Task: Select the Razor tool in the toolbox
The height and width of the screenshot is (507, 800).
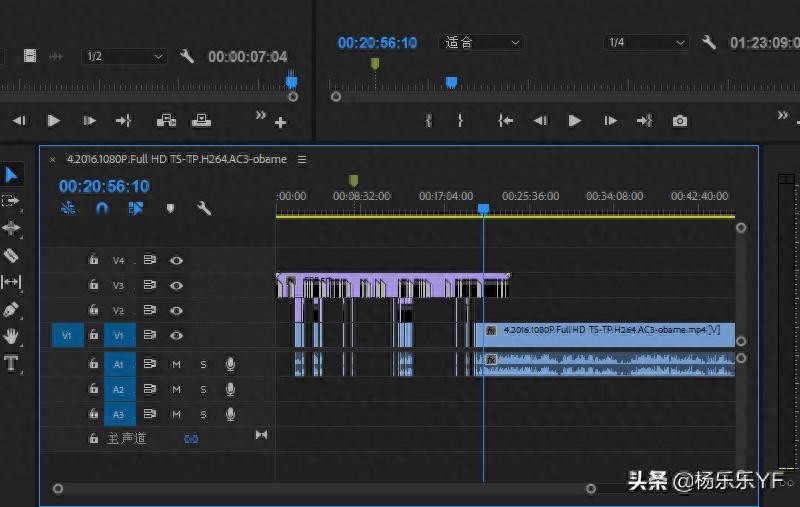Action: click(x=11, y=256)
